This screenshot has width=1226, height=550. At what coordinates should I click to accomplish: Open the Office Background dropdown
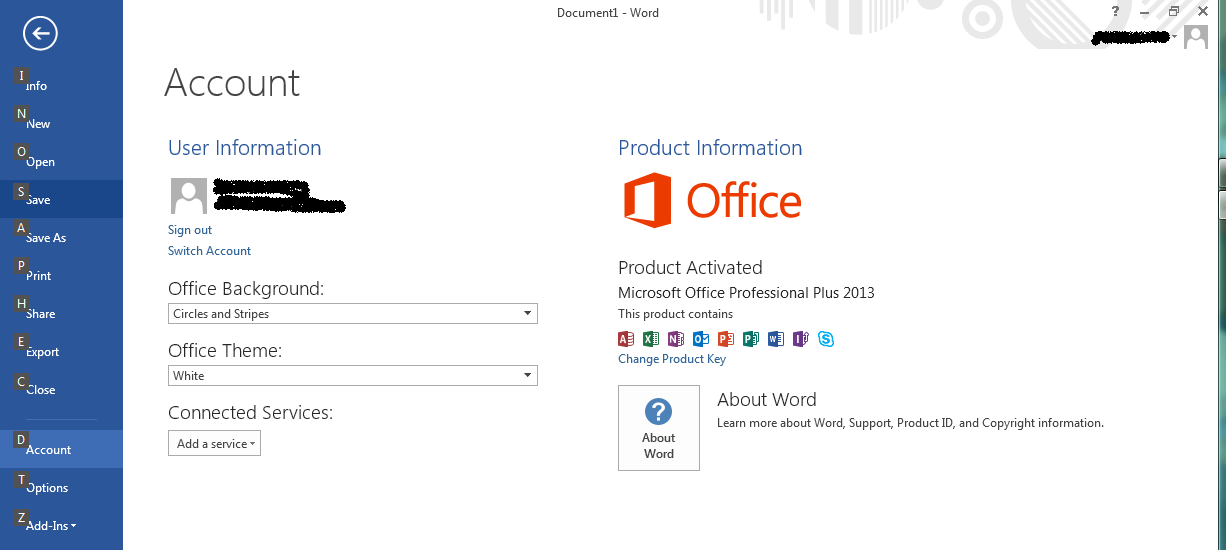tap(353, 314)
